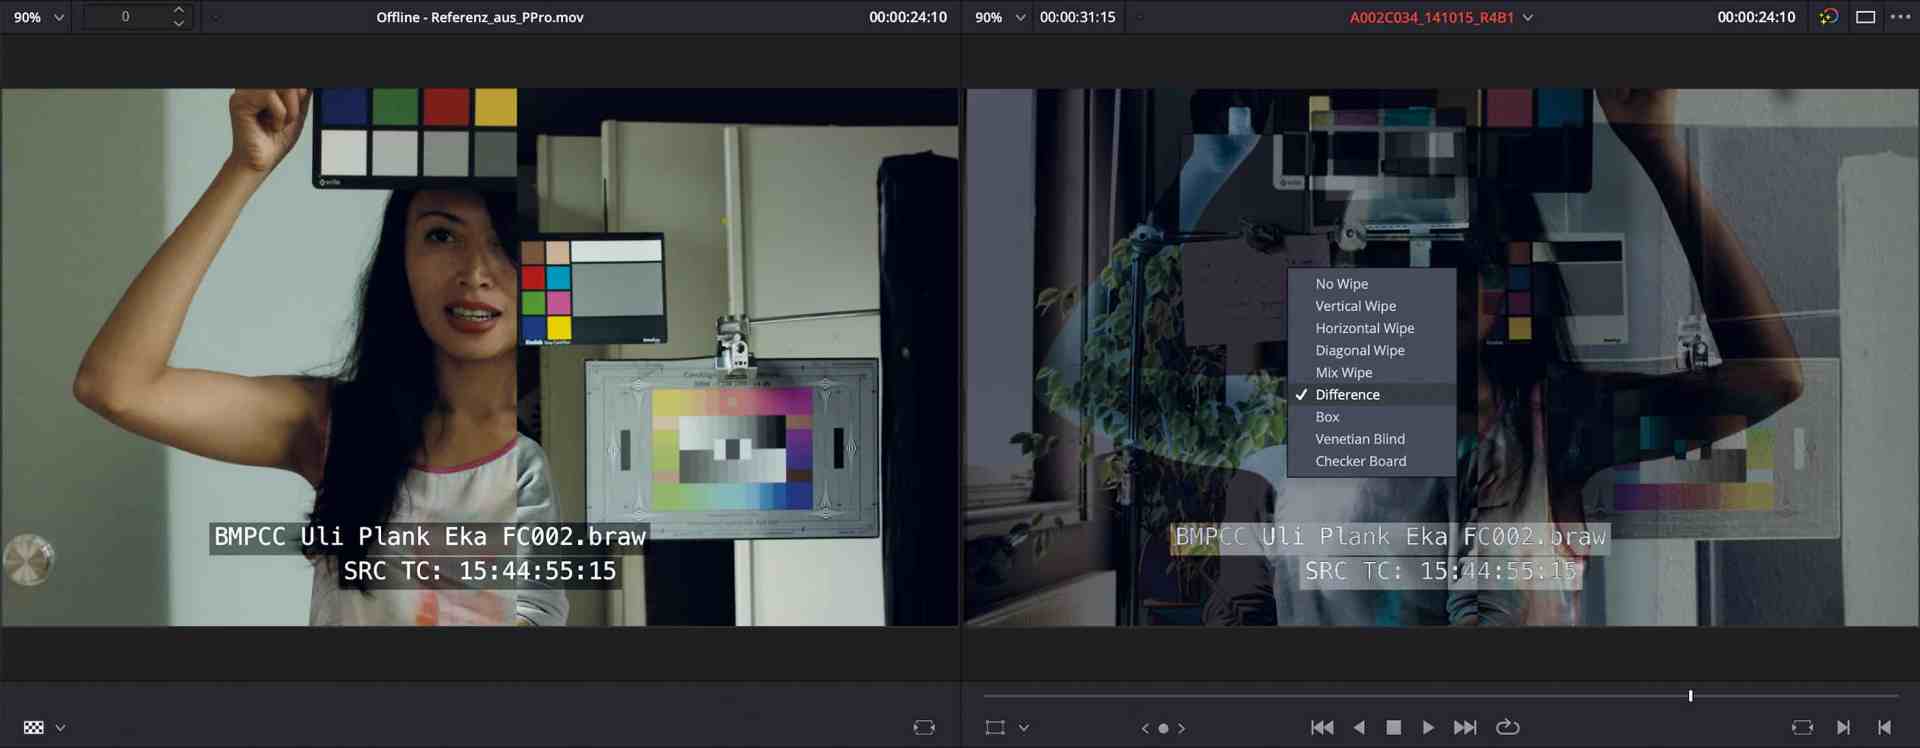Viewport: 1920px width, 748px height.
Task: Stop playback
Action: (x=1393, y=727)
